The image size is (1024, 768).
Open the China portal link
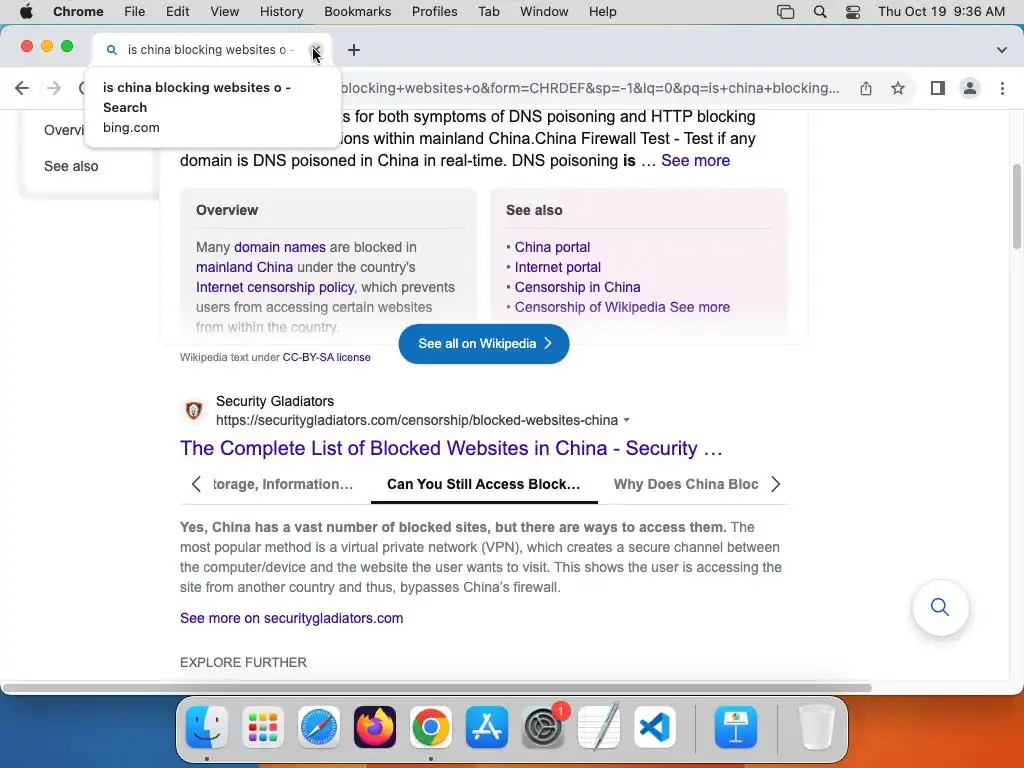coord(552,248)
